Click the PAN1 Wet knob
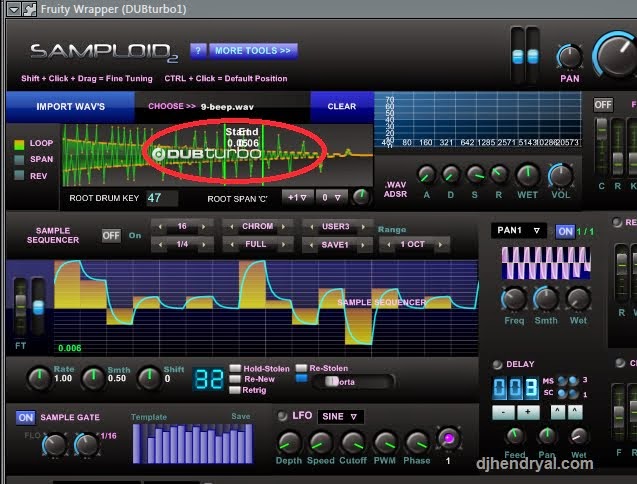Screen dimensions: 637x484 tap(578, 299)
